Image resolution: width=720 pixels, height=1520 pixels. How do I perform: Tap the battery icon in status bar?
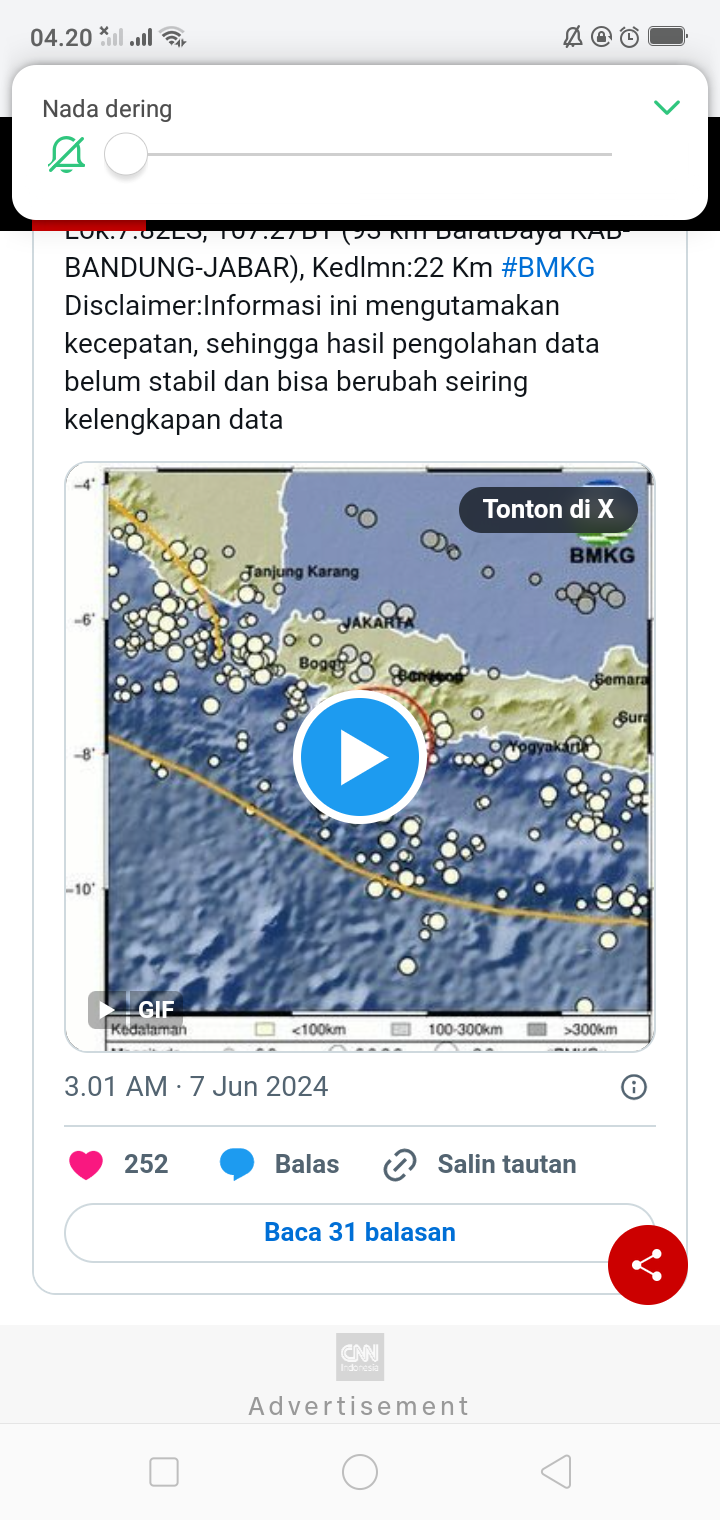click(x=667, y=37)
